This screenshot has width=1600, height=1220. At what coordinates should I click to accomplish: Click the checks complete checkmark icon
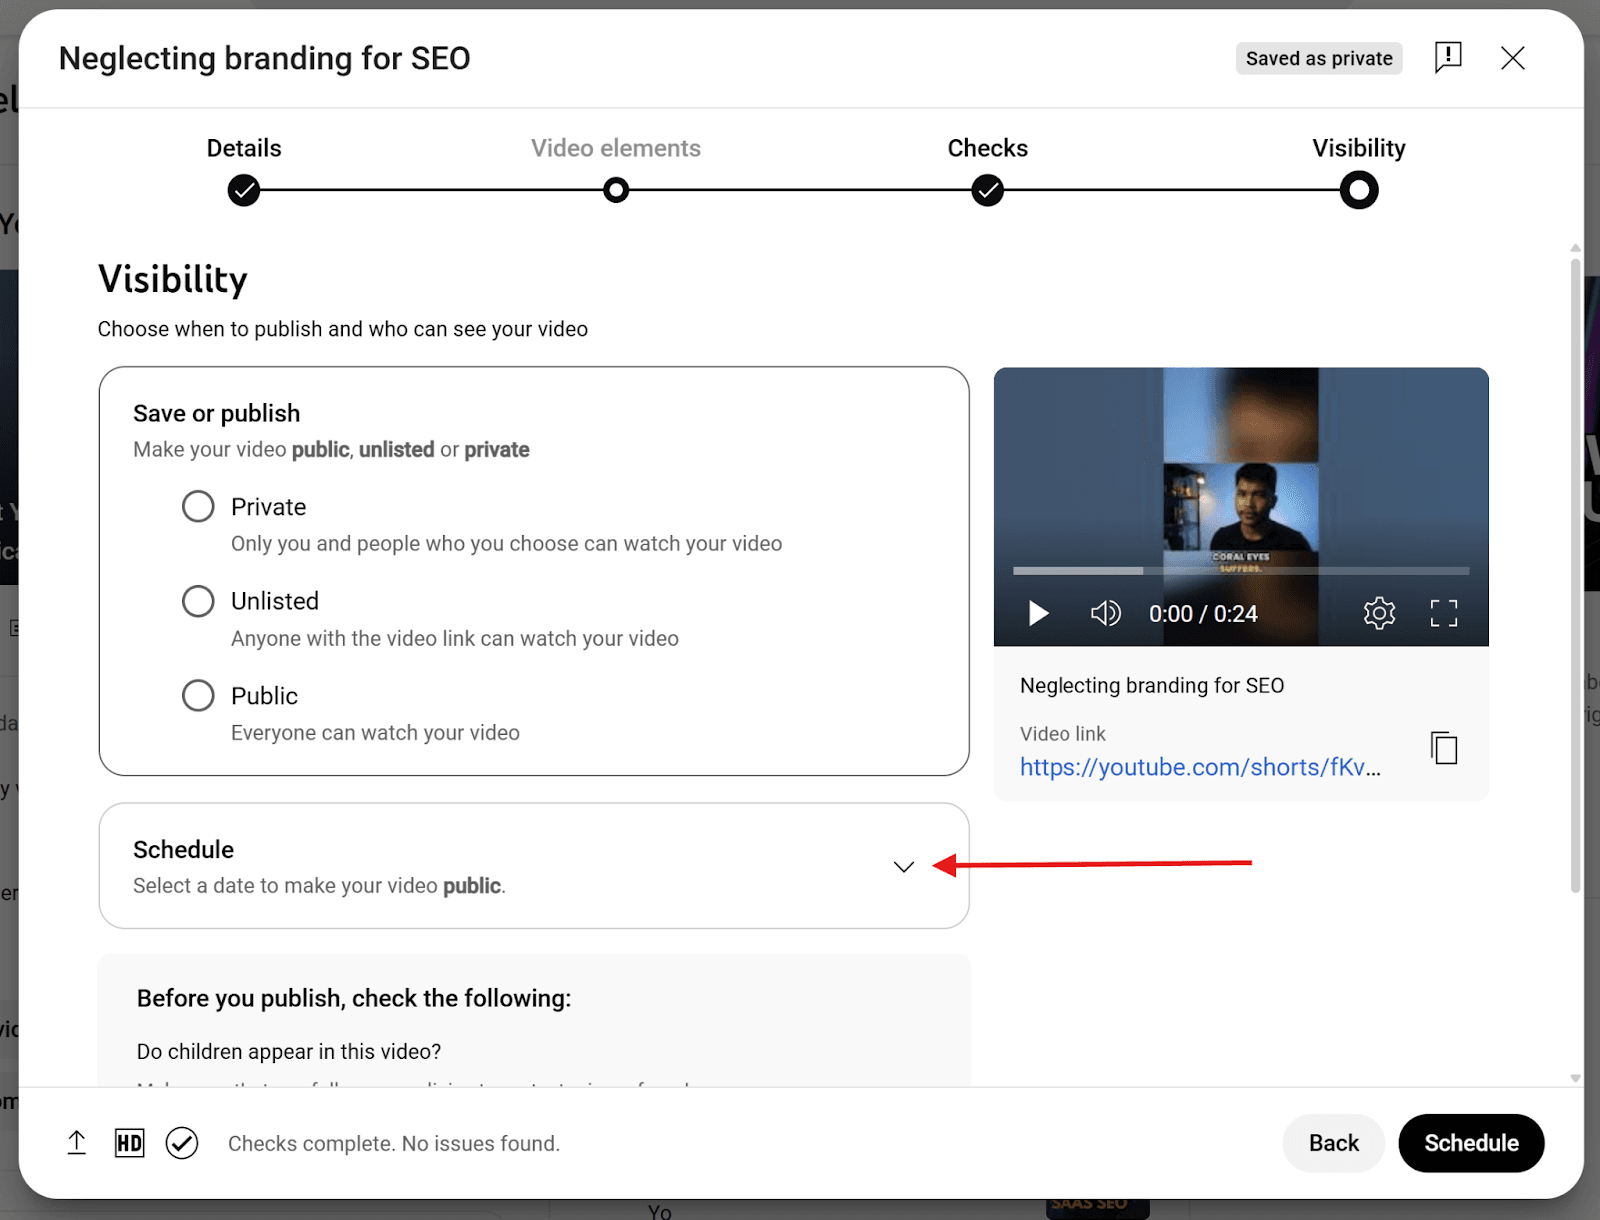point(182,1143)
